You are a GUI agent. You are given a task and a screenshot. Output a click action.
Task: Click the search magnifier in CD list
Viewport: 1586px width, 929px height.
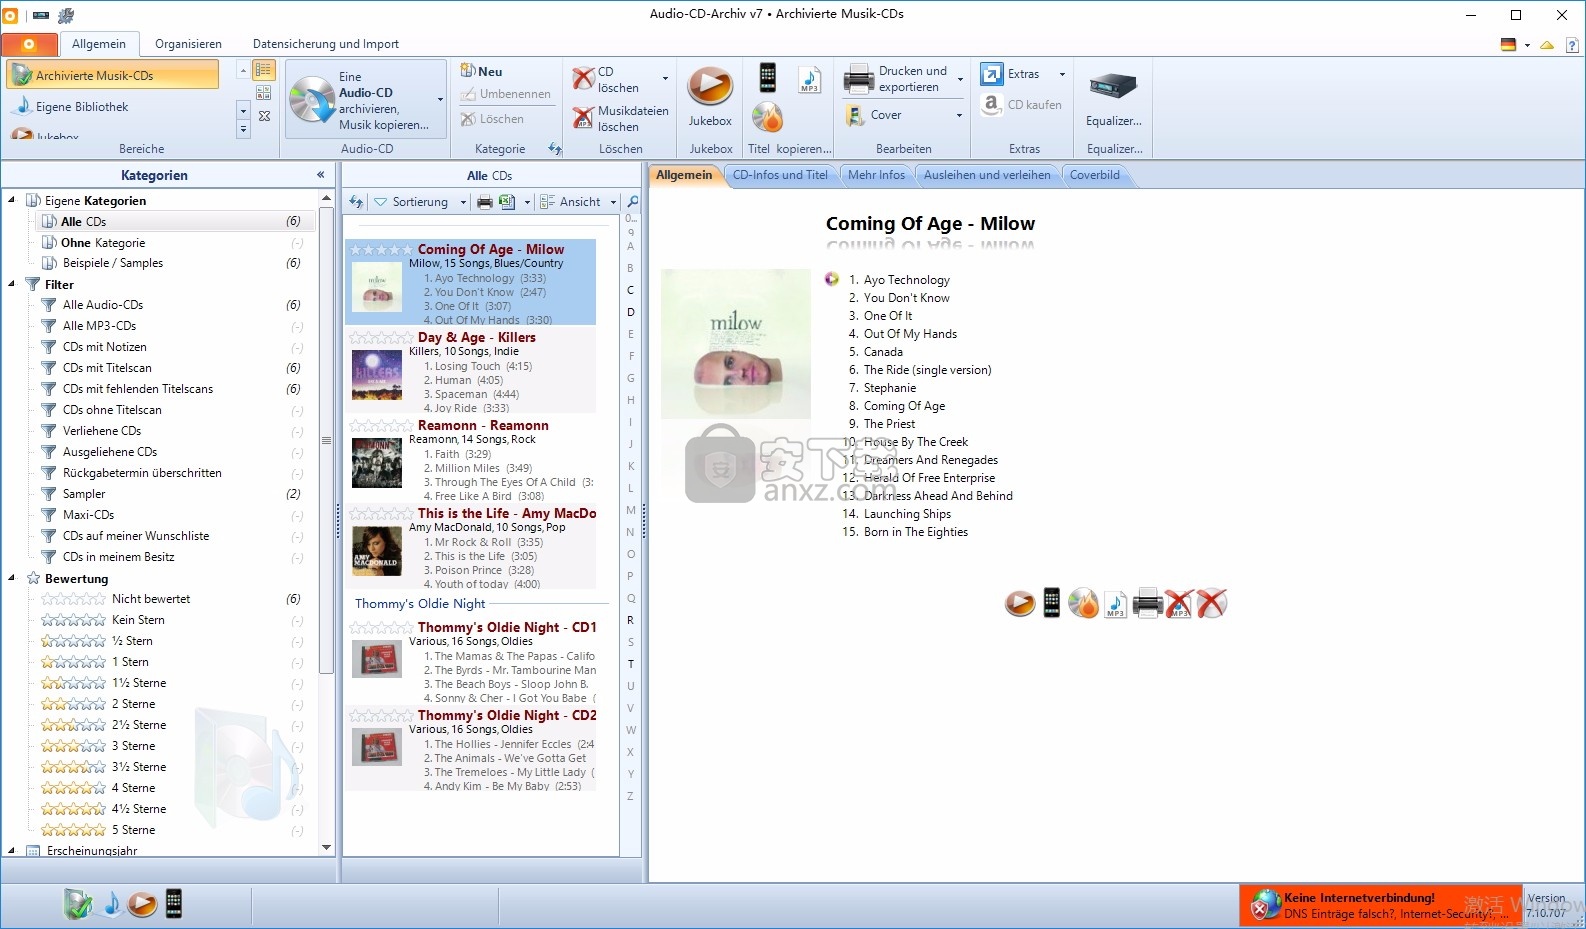(632, 202)
